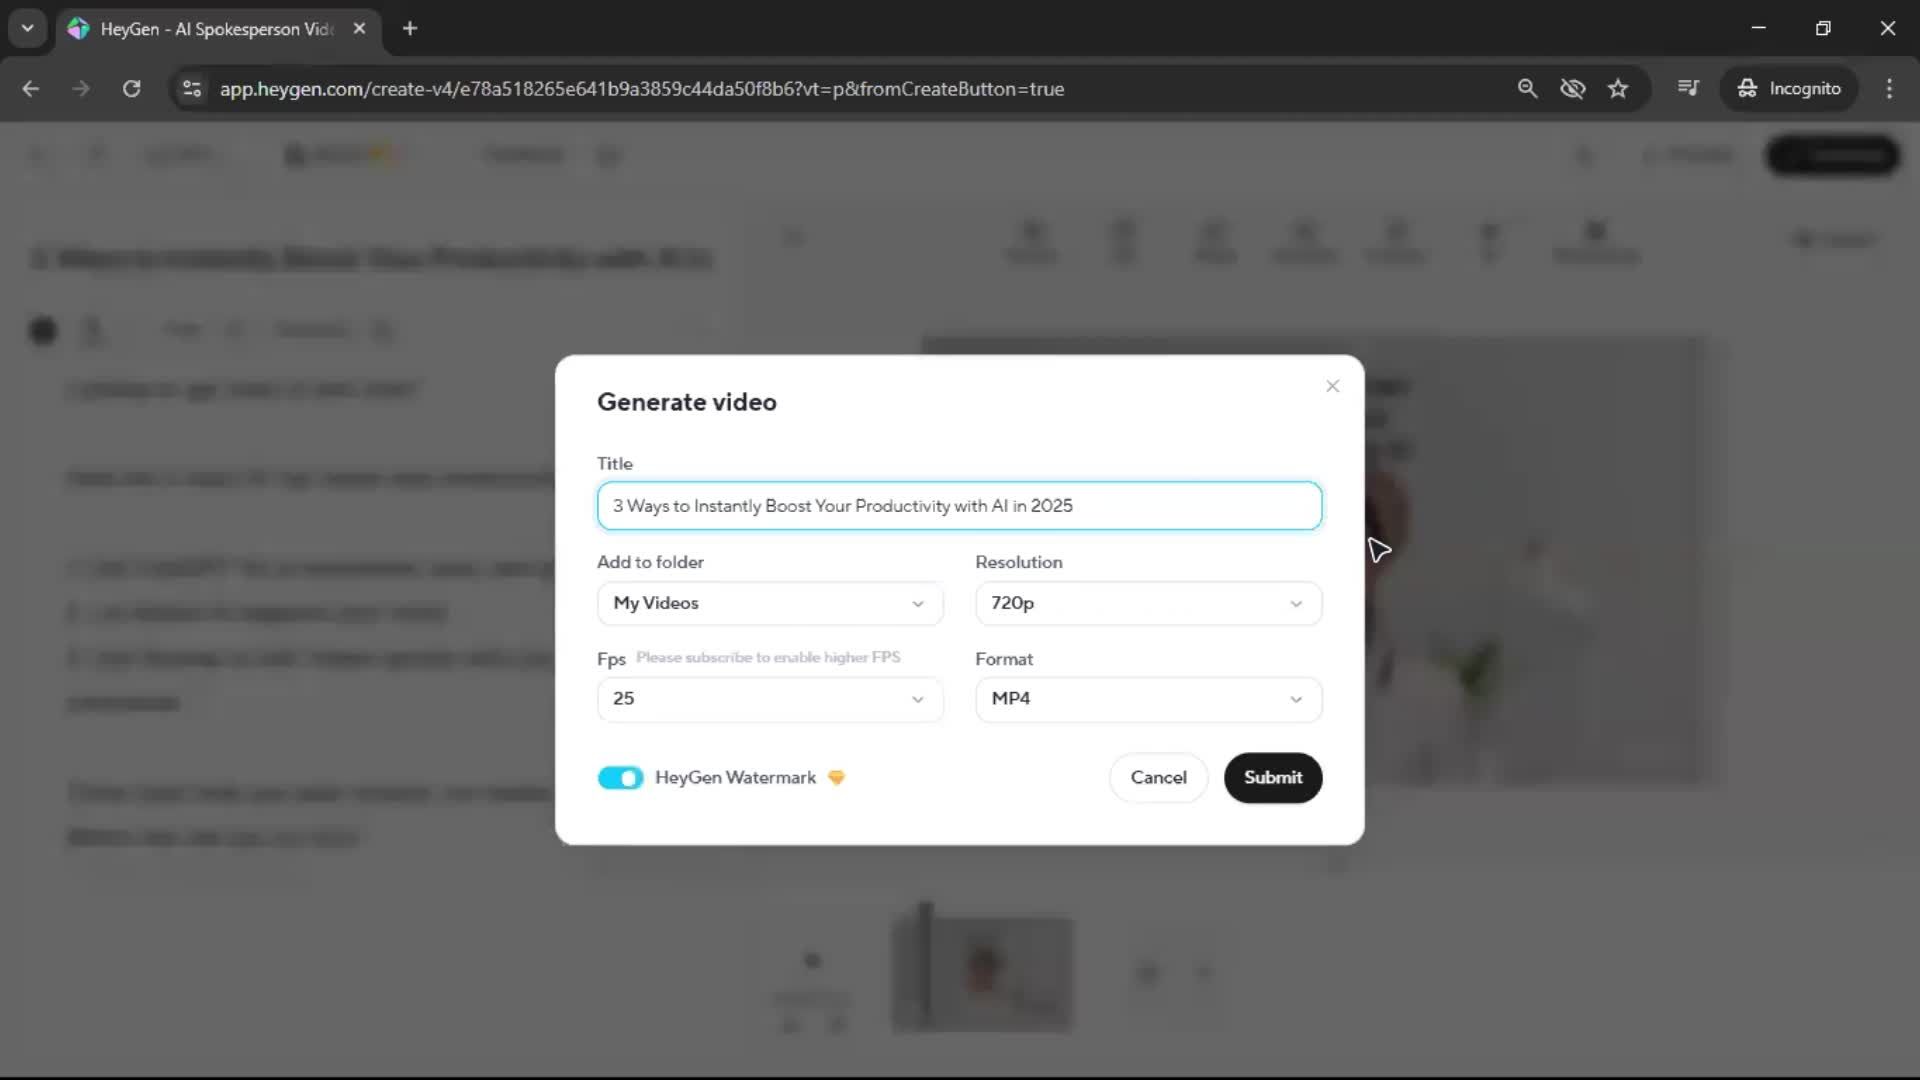Bookmark this page with the star icon
The height and width of the screenshot is (1080, 1920).
(1617, 89)
